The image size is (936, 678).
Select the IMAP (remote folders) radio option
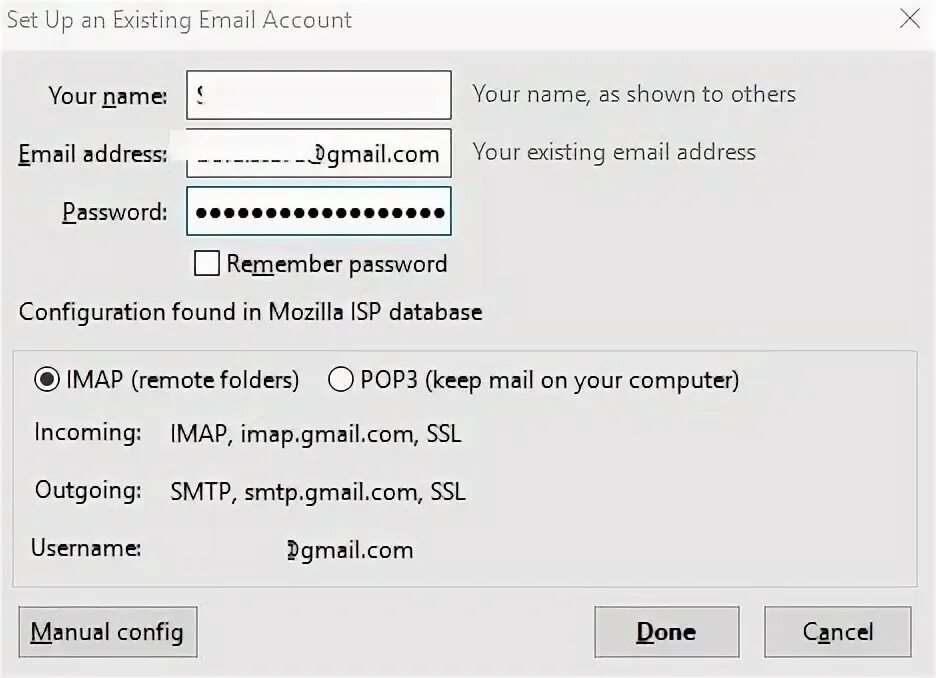coord(46,380)
